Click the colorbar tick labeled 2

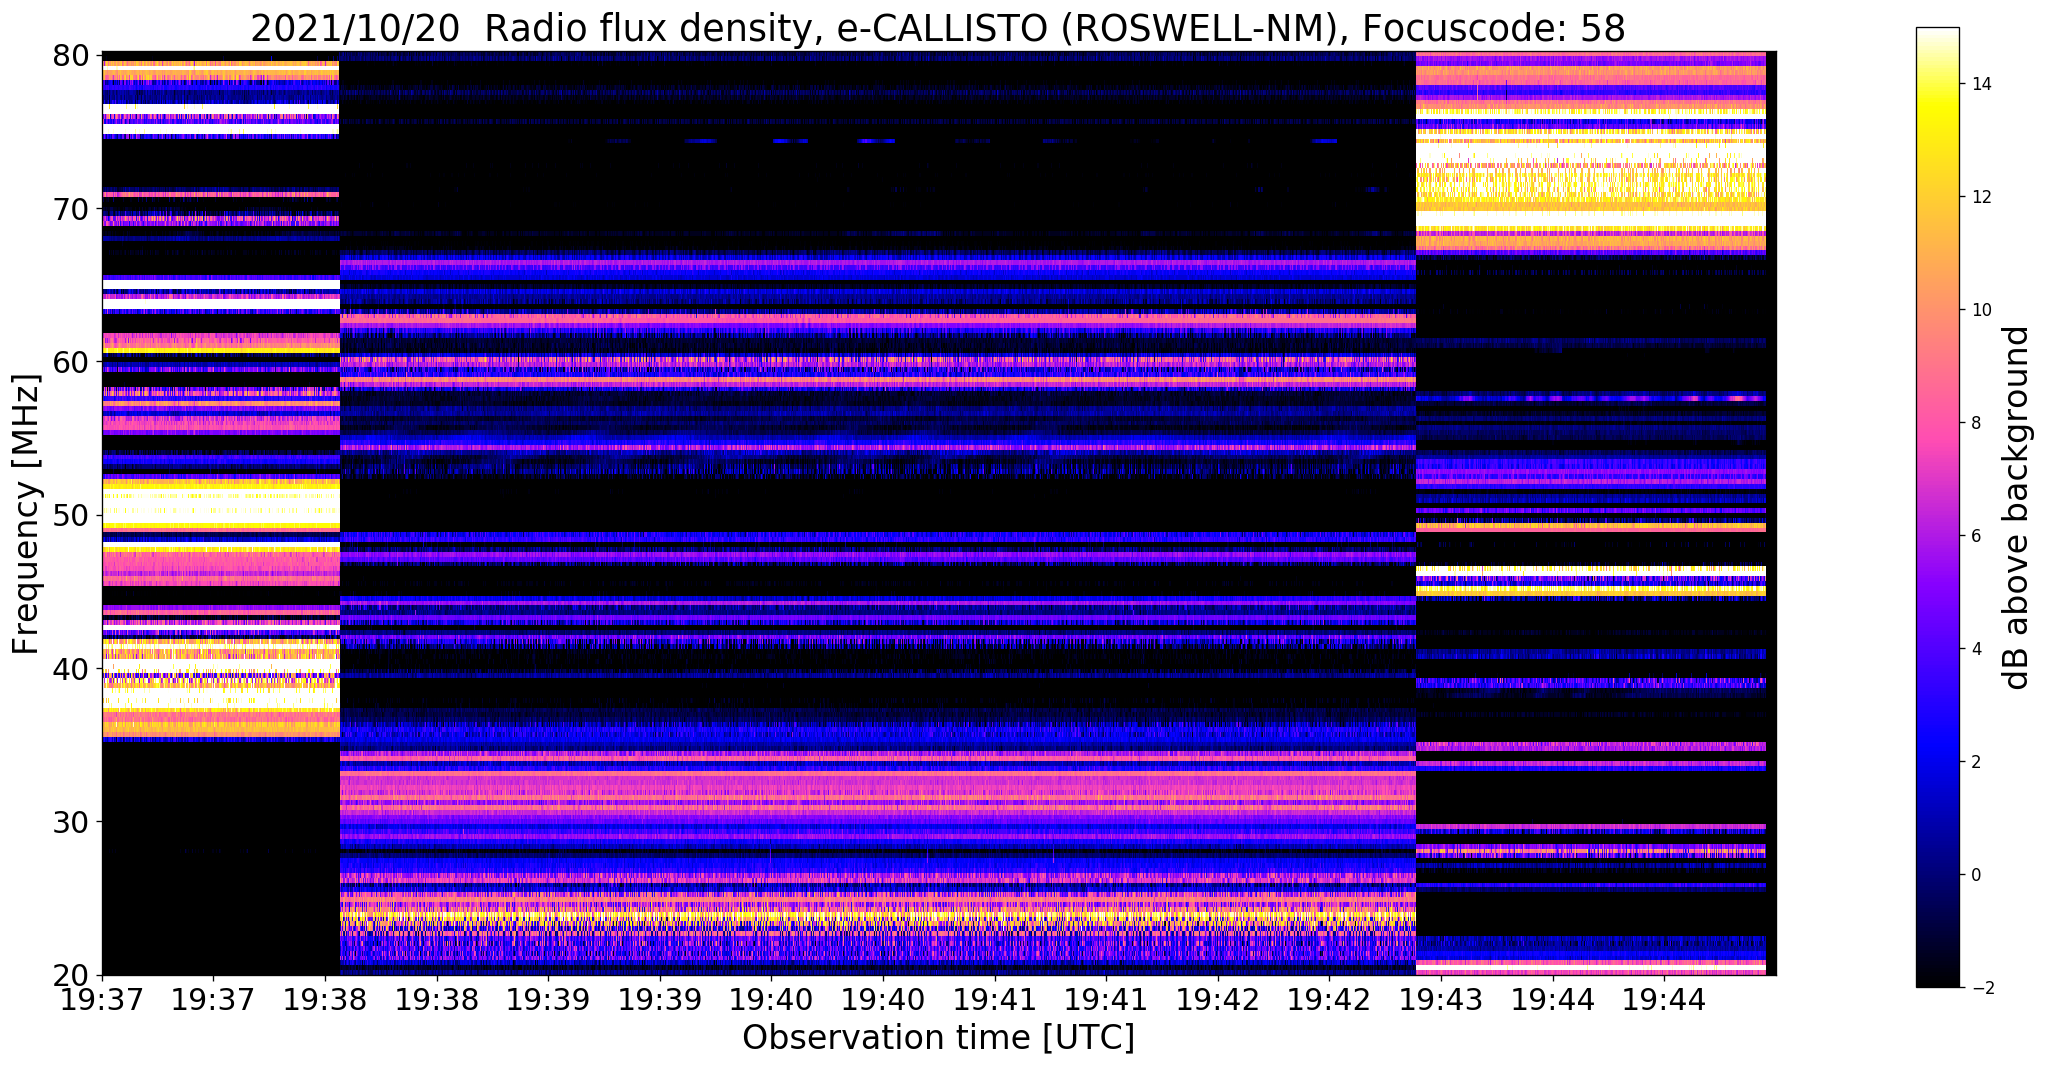(1976, 762)
